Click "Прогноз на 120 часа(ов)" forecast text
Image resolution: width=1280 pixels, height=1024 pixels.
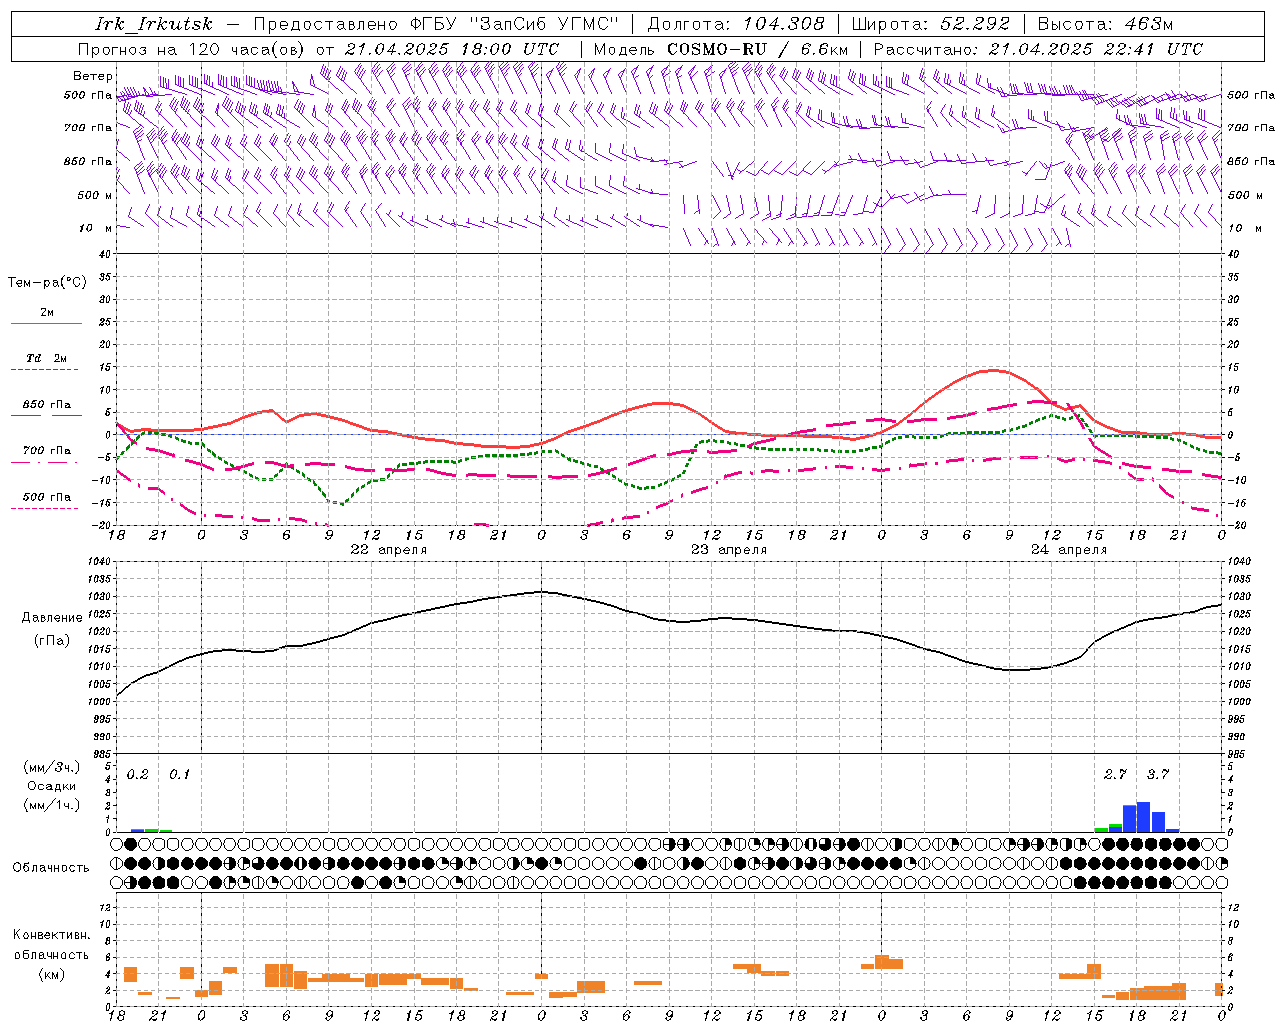(x=193, y=49)
